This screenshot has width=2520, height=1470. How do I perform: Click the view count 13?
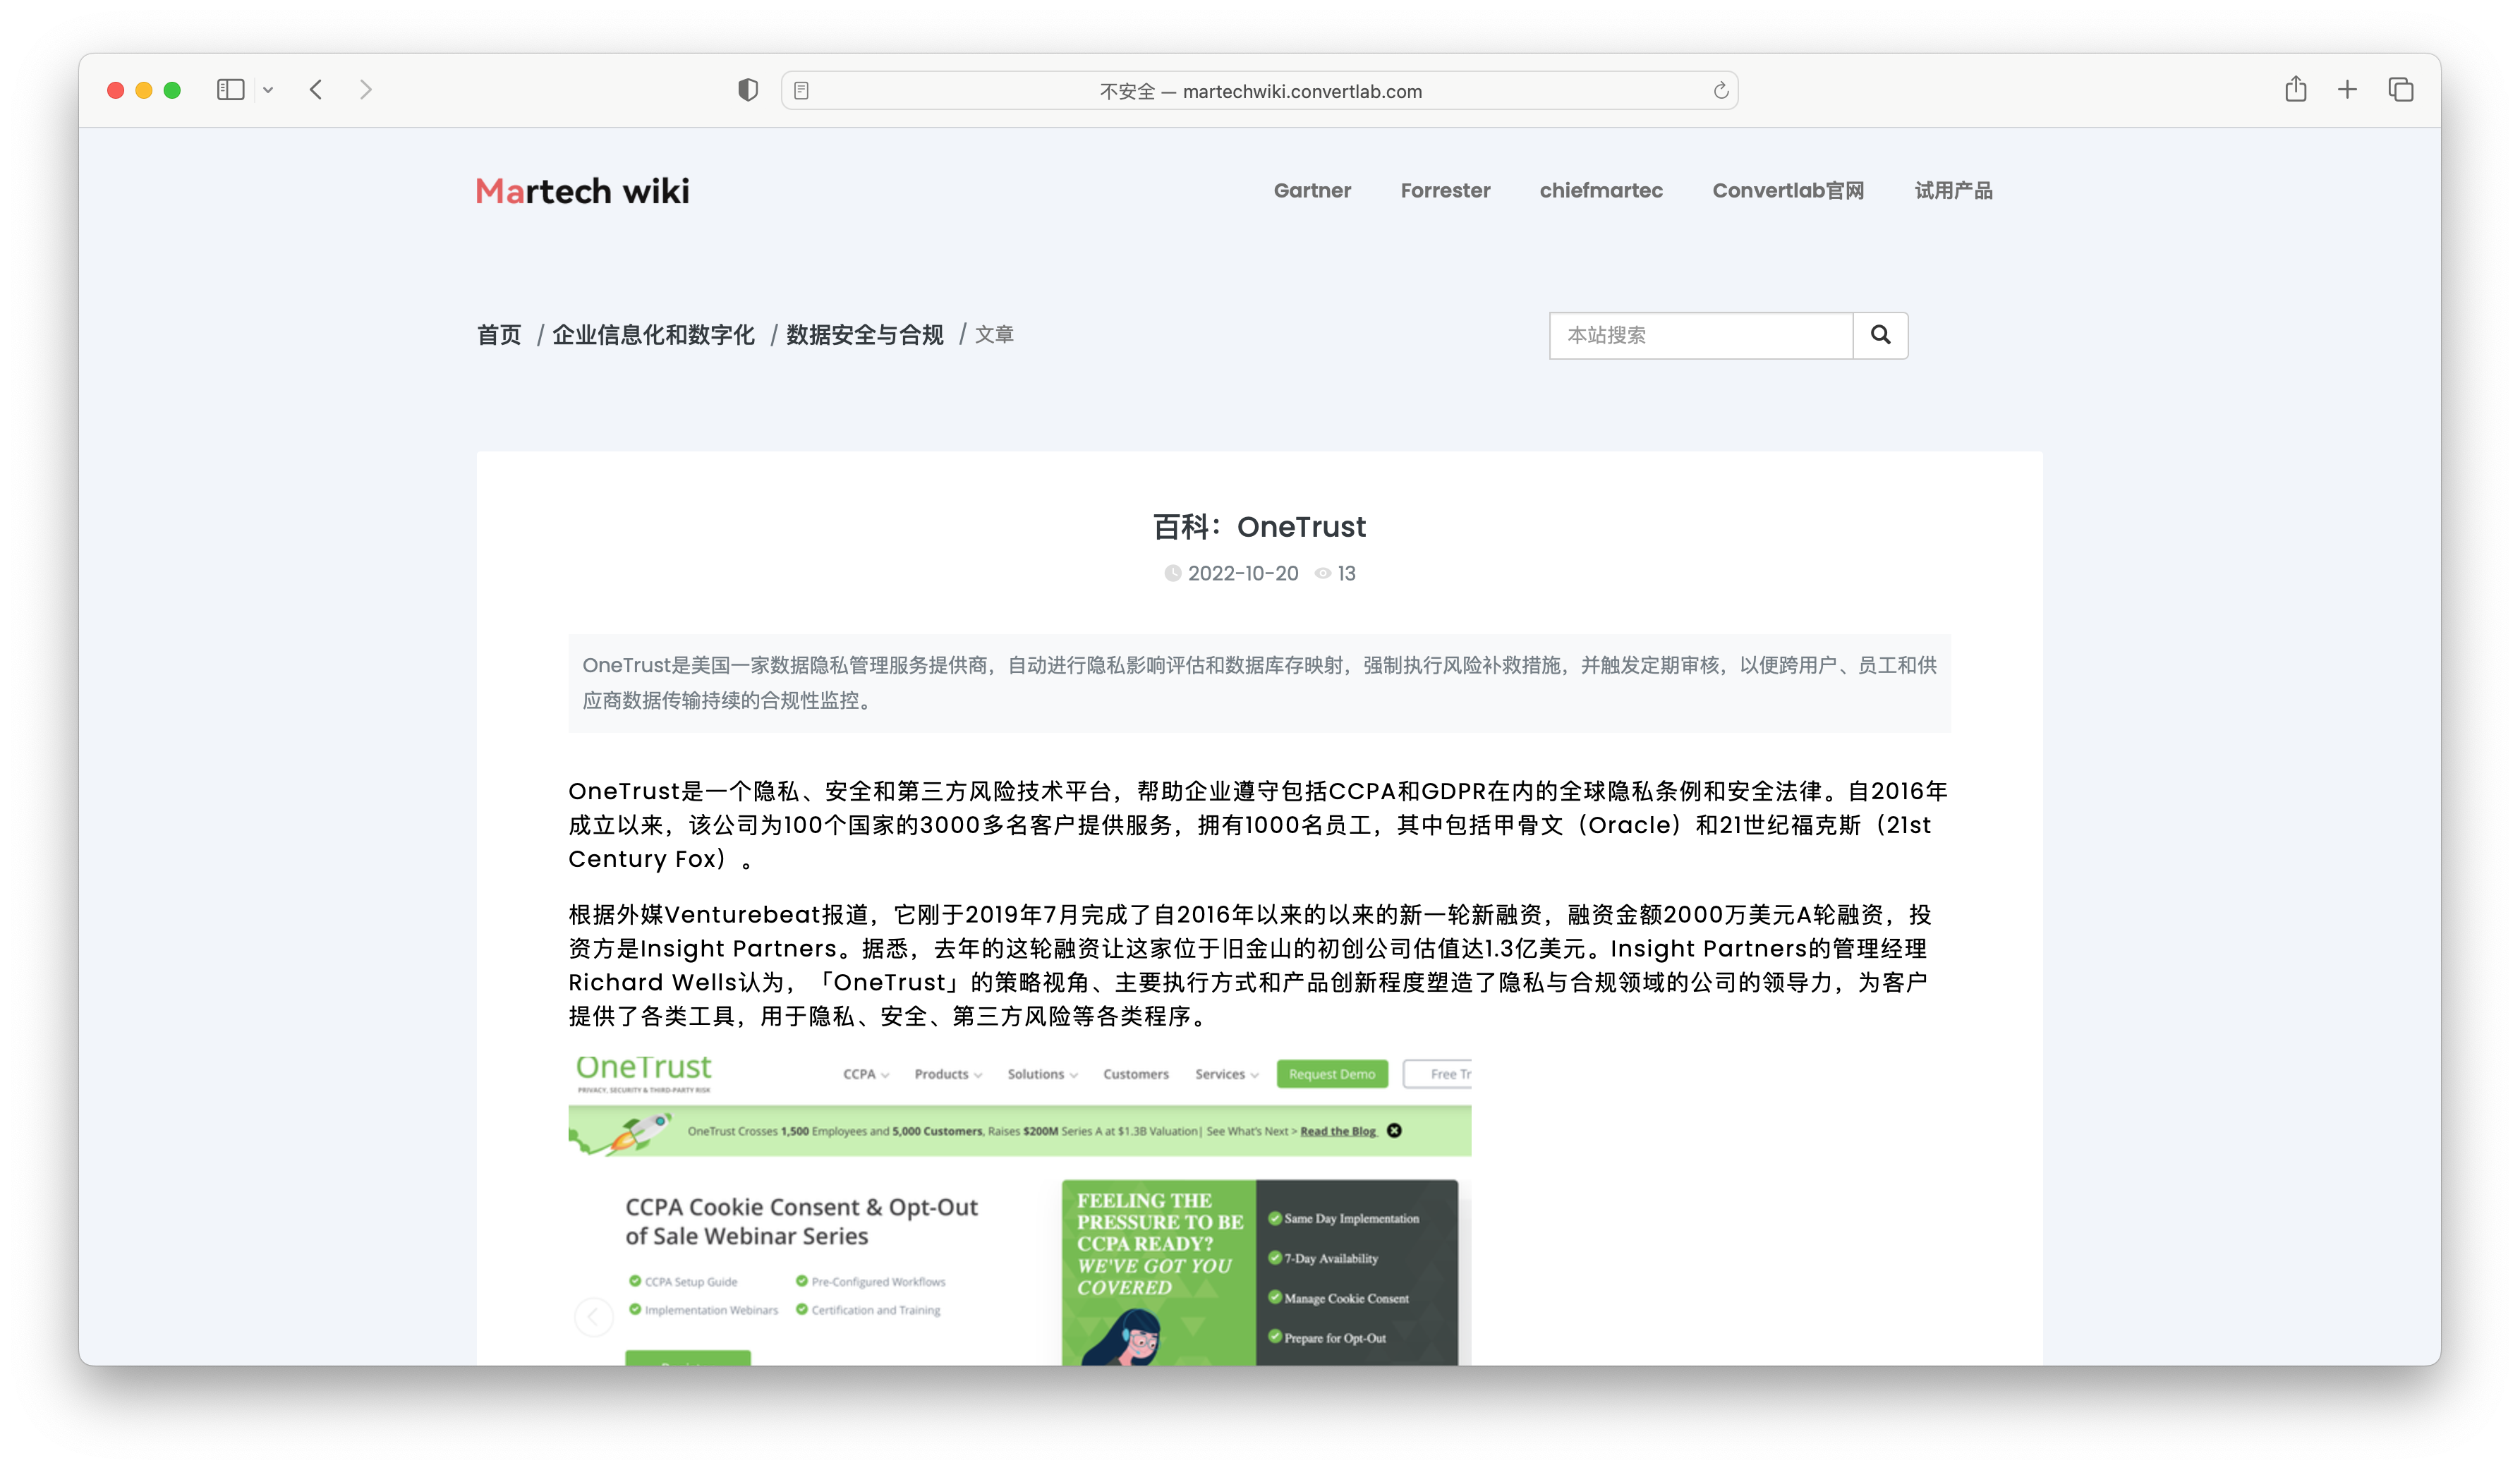coord(1346,573)
